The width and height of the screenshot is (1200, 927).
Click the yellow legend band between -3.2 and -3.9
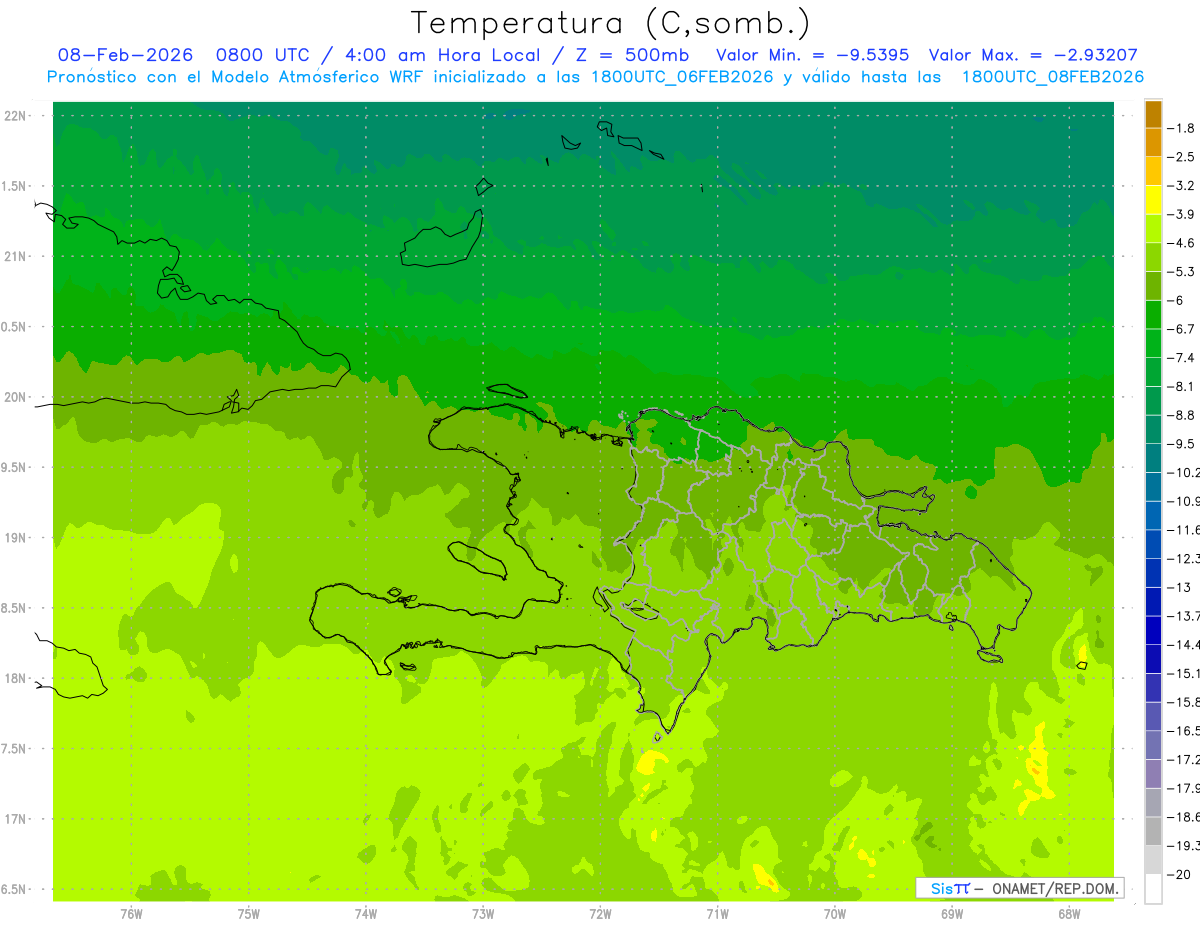point(1153,200)
